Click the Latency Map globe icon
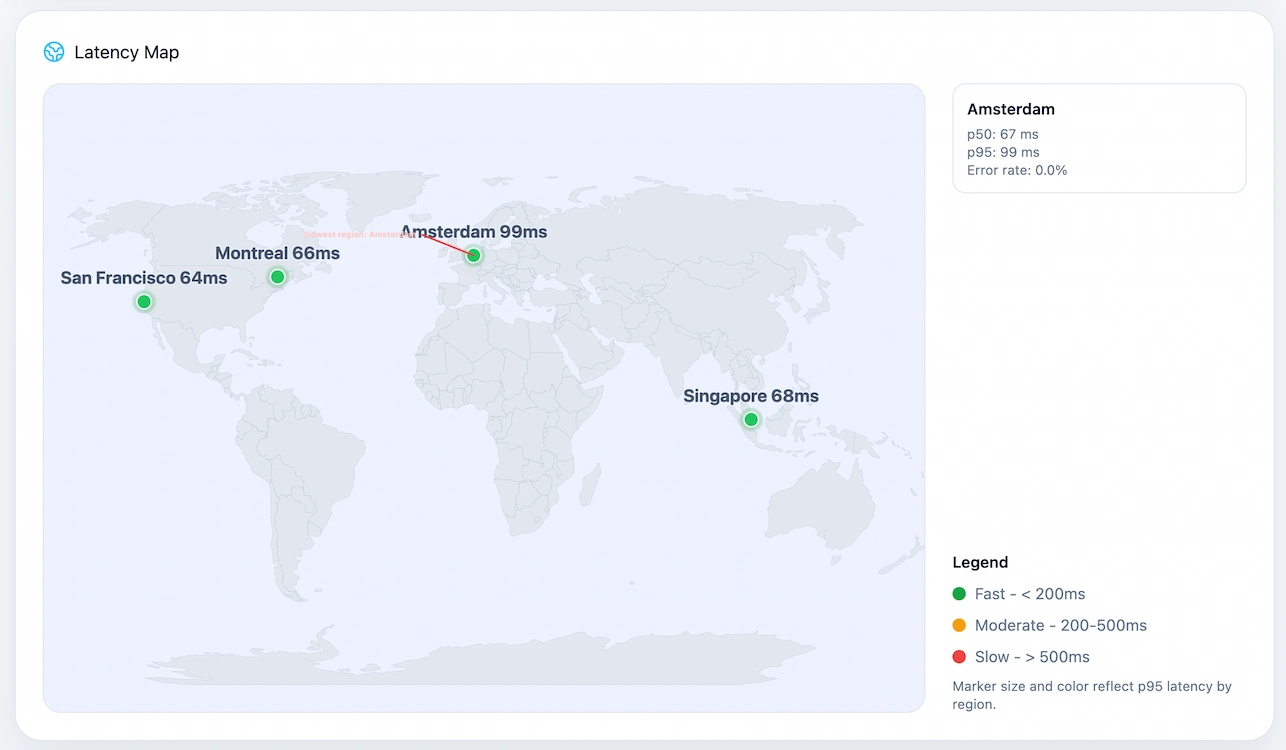The height and width of the screenshot is (750, 1286). pyautogui.click(x=53, y=51)
